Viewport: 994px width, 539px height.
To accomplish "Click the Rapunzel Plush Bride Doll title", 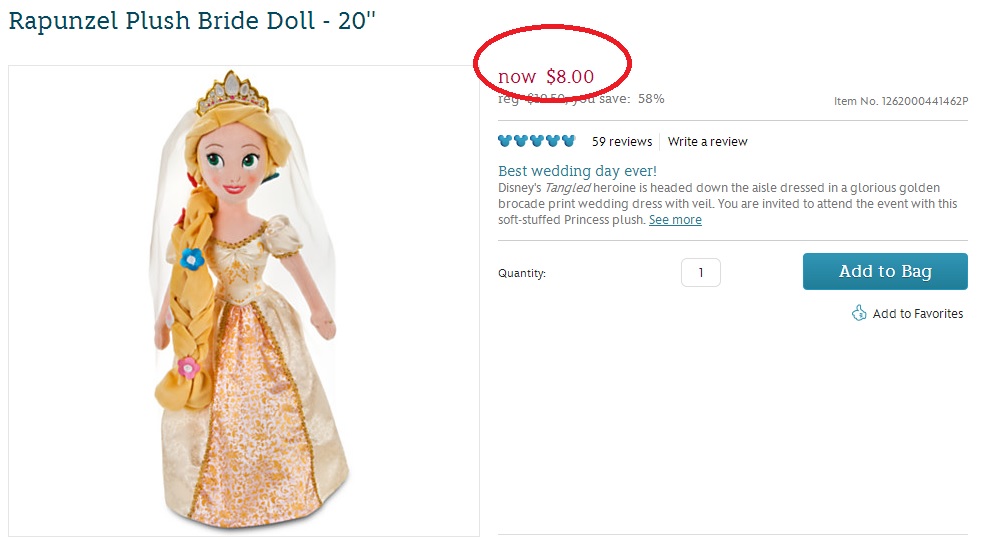I will [x=192, y=21].
